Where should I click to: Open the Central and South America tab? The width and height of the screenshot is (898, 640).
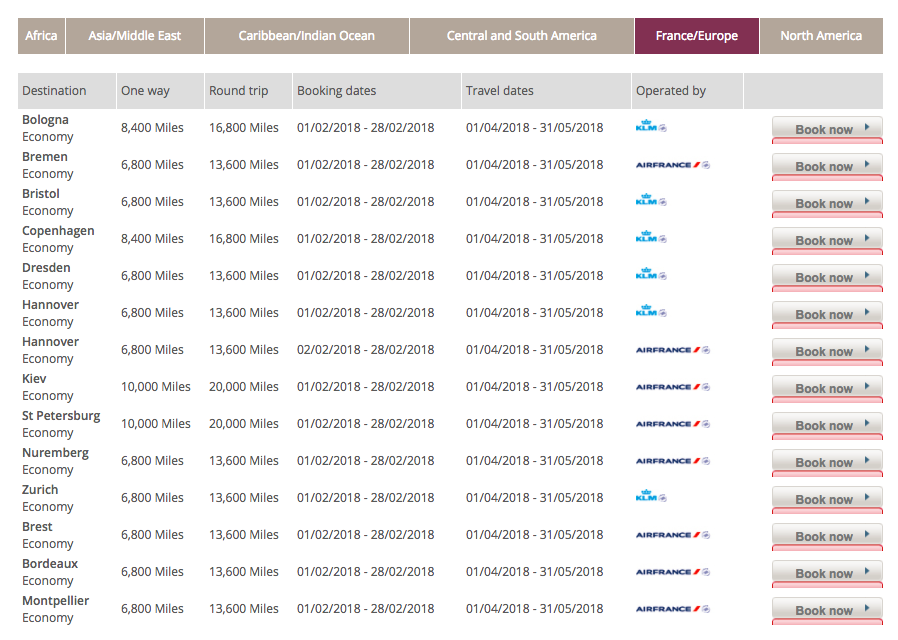tap(521, 36)
